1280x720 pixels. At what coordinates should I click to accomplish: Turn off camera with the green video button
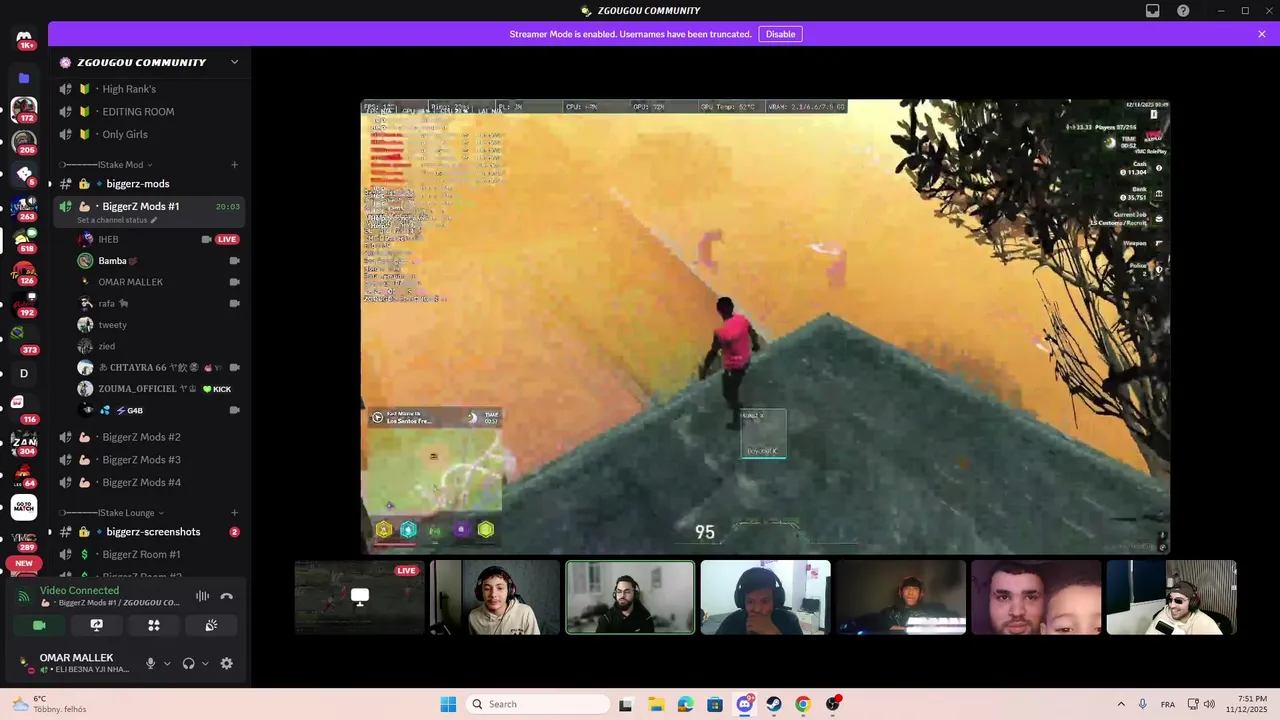tap(39, 625)
